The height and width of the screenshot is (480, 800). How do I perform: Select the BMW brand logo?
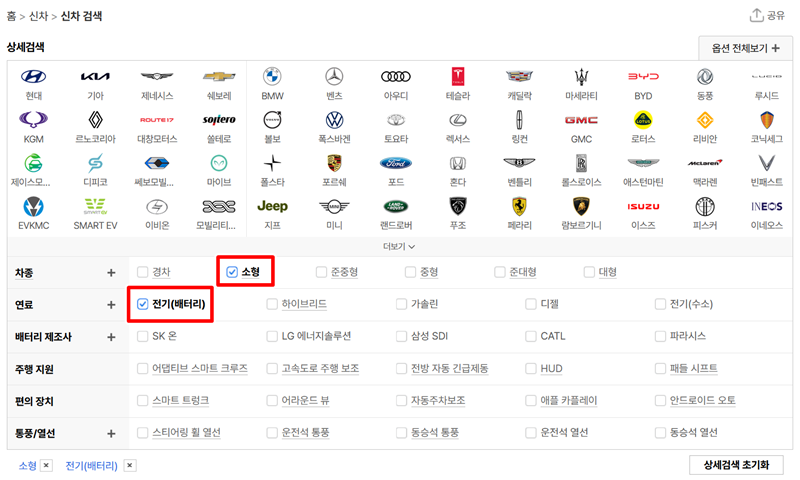pyautogui.click(x=272, y=77)
